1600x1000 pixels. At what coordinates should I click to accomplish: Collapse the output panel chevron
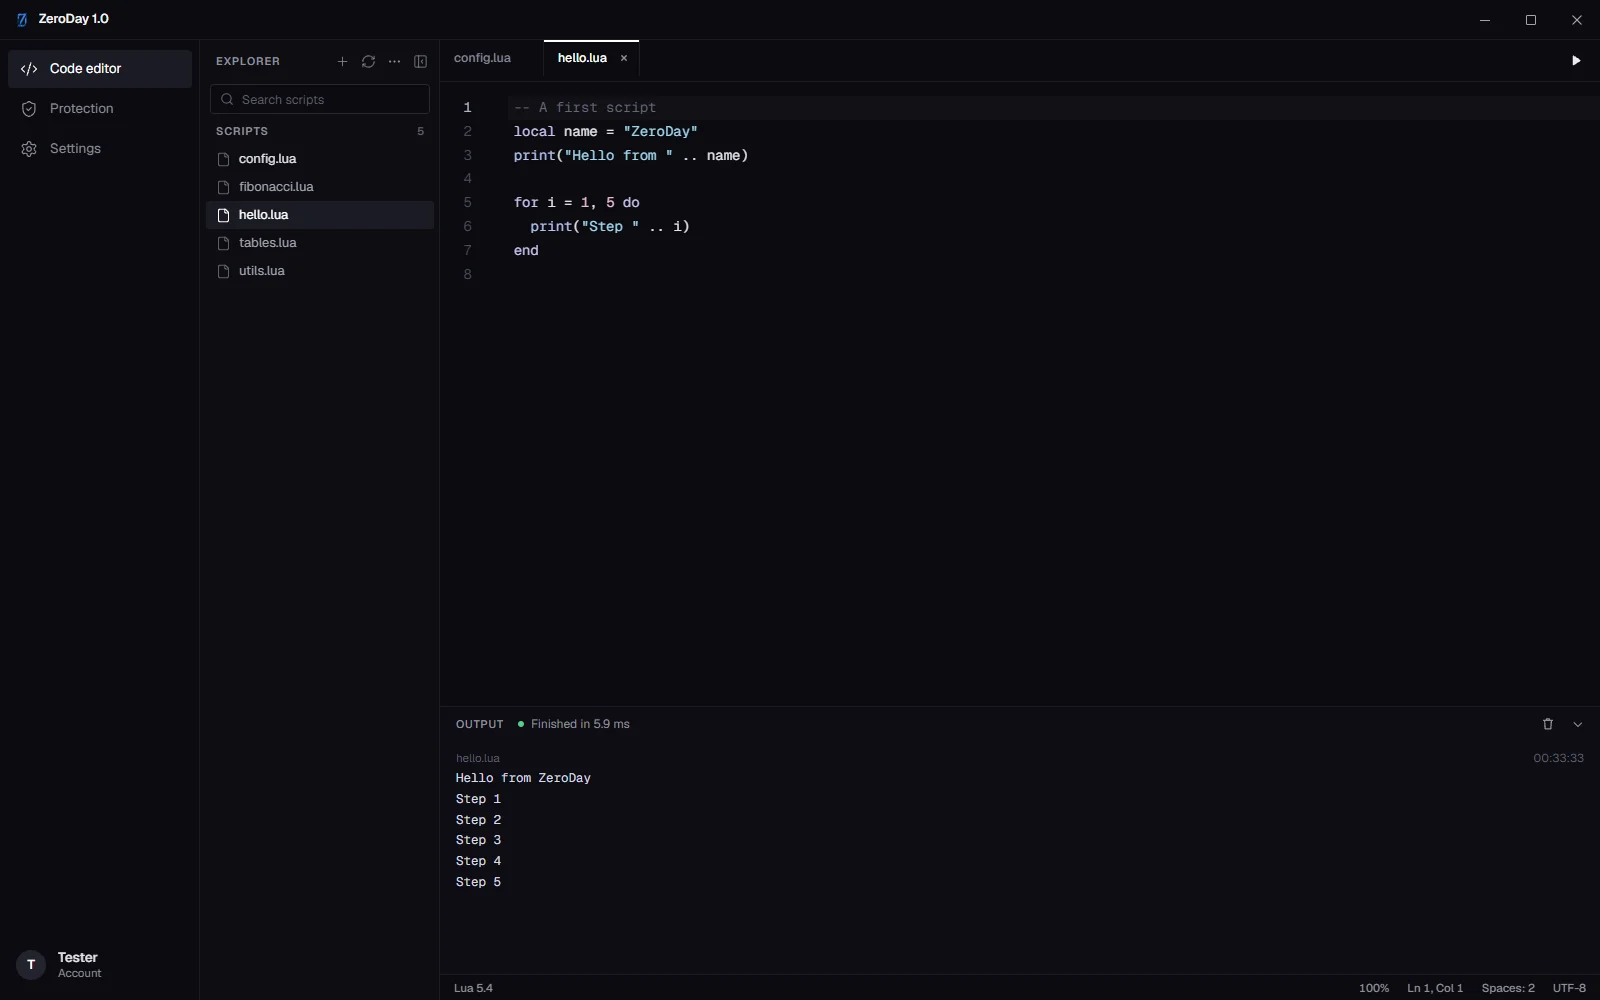pyautogui.click(x=1578, y=724)
